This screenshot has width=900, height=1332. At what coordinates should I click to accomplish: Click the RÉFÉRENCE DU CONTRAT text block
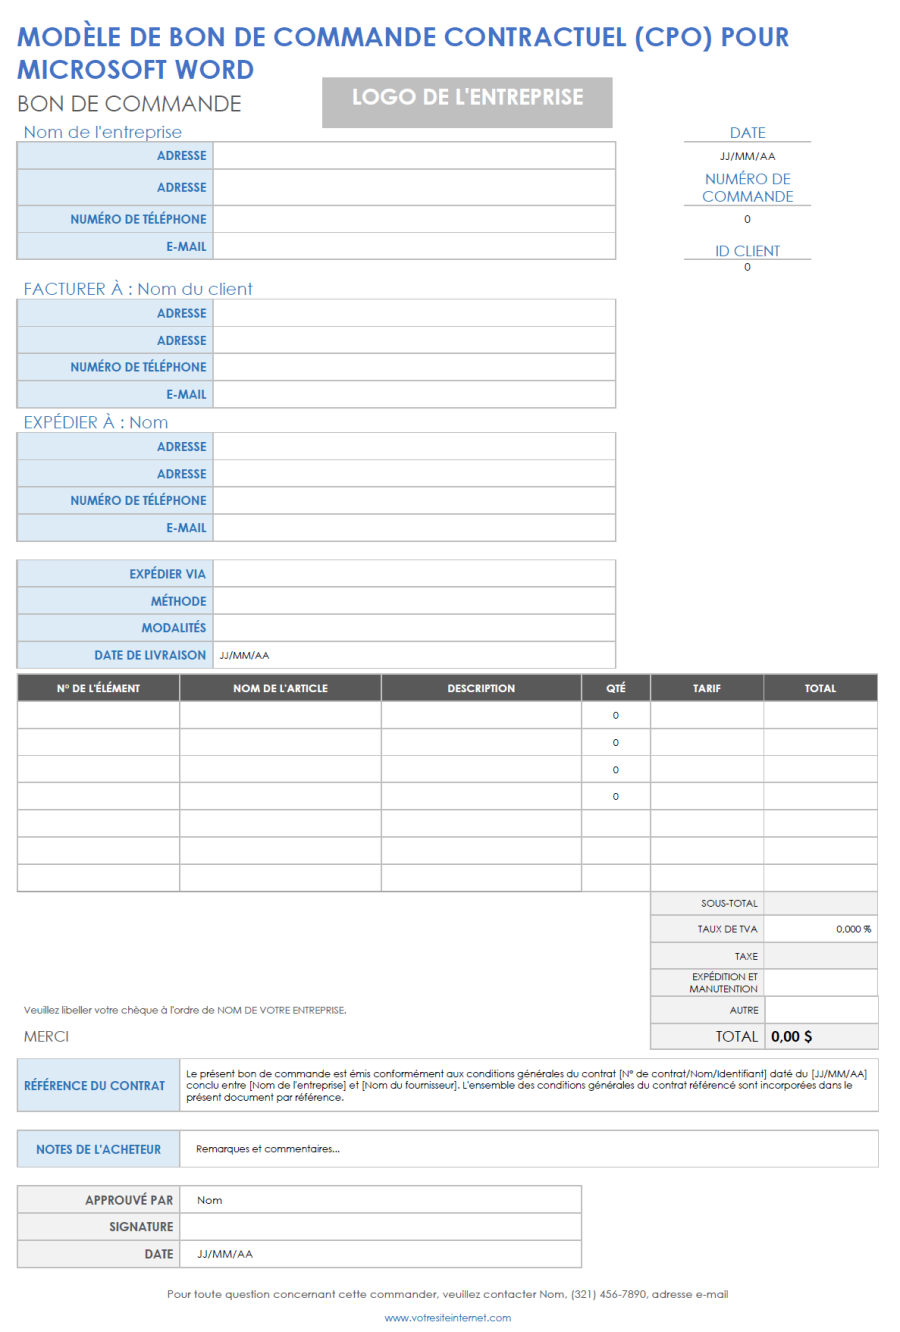click(x=528, y=1085)
